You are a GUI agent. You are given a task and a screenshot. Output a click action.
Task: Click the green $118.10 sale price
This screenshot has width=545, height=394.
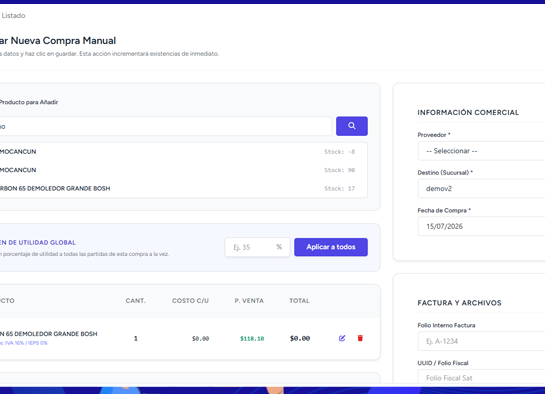point(252,338)
